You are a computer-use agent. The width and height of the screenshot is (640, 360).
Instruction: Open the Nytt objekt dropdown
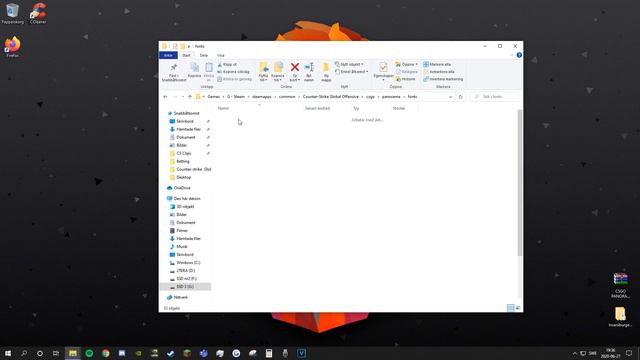(349, 64)
